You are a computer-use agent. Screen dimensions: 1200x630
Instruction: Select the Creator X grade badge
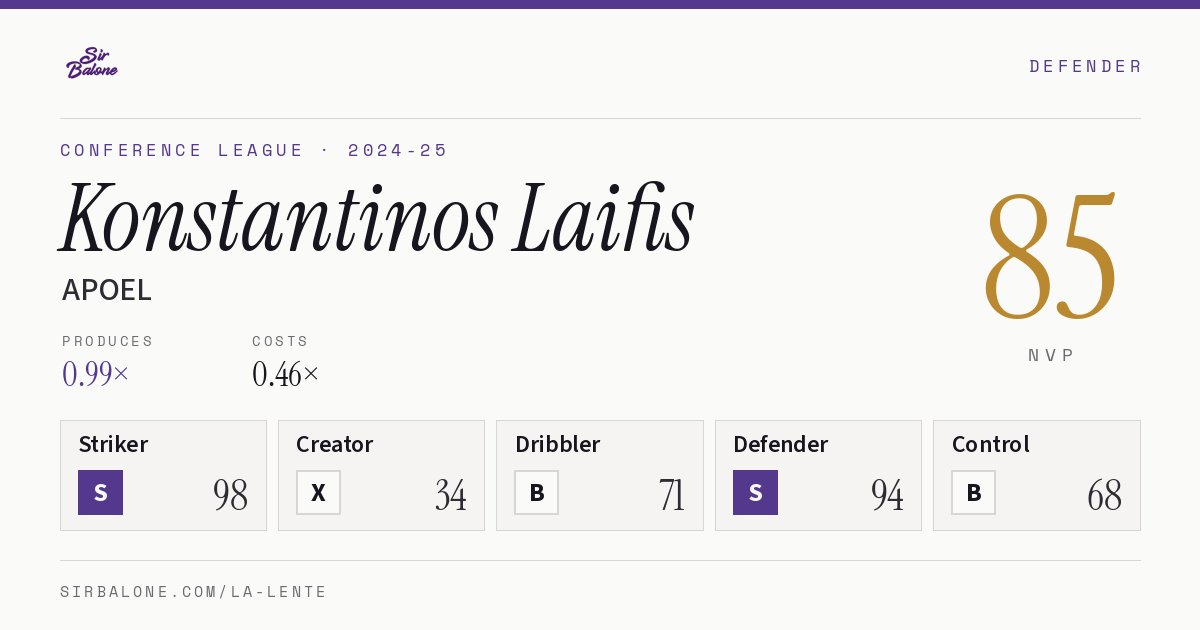point(318,492)
